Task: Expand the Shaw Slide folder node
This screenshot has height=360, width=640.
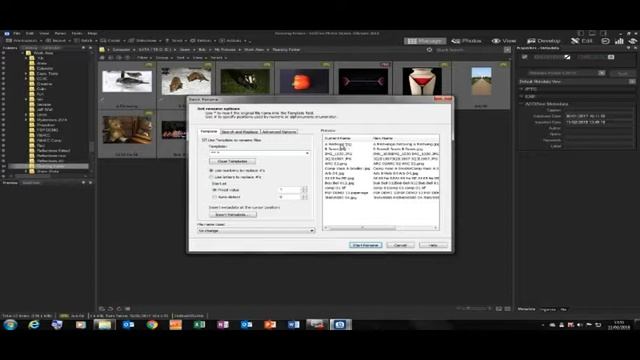Action: click(27, 171)
